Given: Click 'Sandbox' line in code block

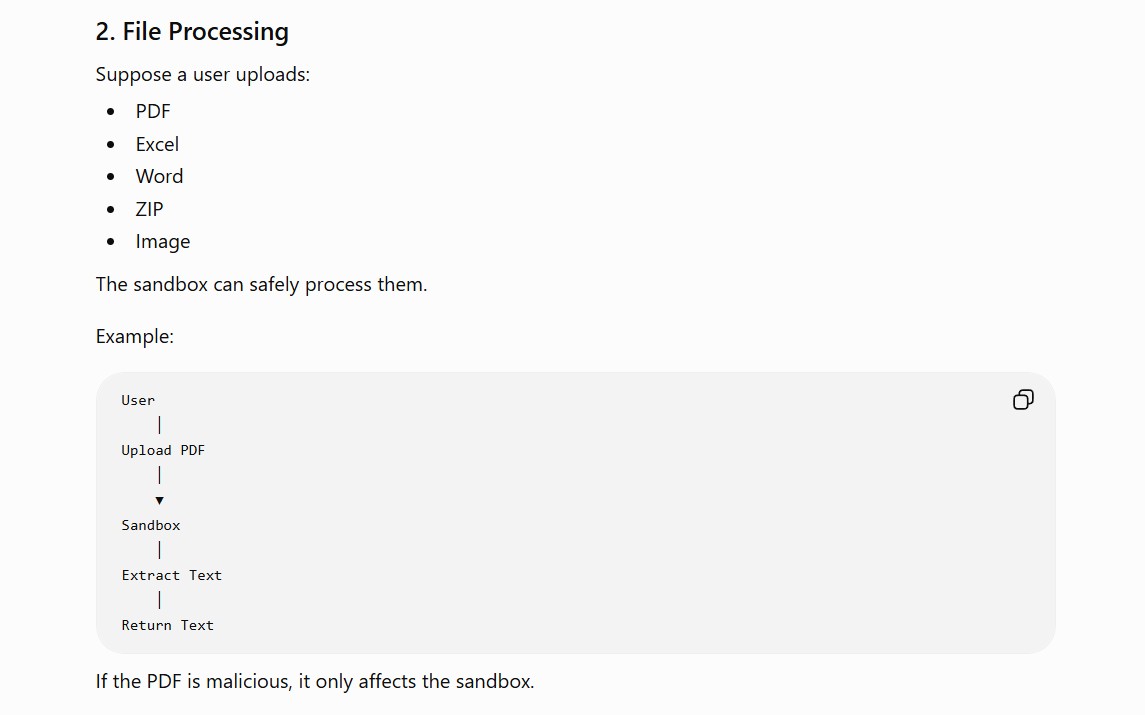Looking at the screenshot, I should tap(150, 525).
